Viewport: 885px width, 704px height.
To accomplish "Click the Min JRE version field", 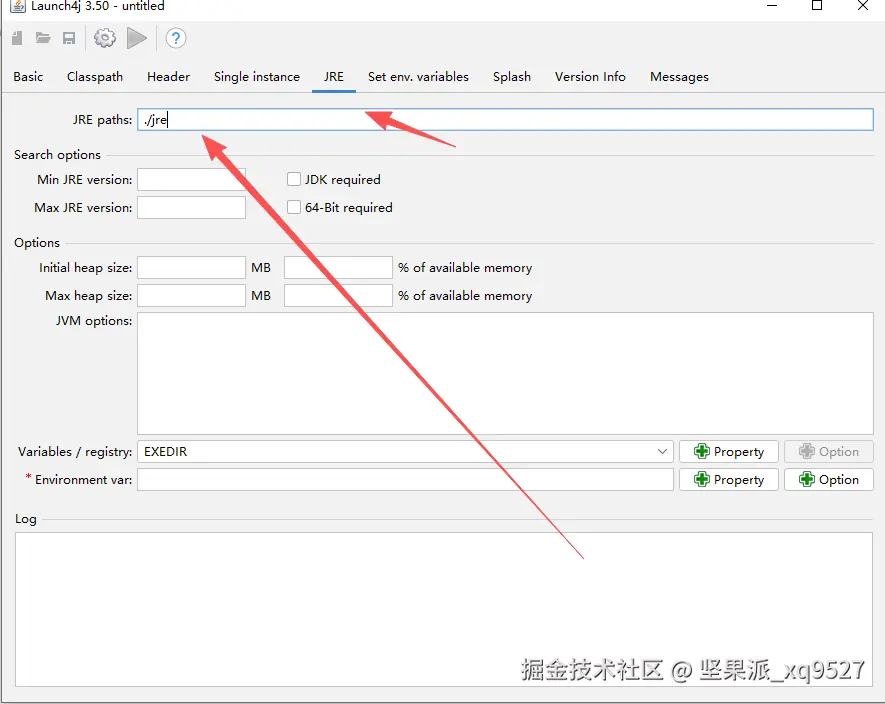I will pos(191,180).
